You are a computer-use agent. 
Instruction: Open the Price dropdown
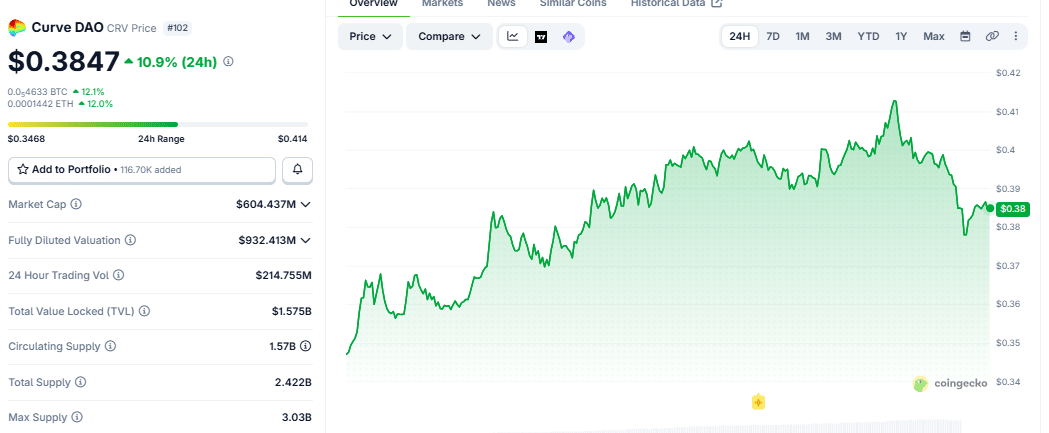tap(371, 37)
